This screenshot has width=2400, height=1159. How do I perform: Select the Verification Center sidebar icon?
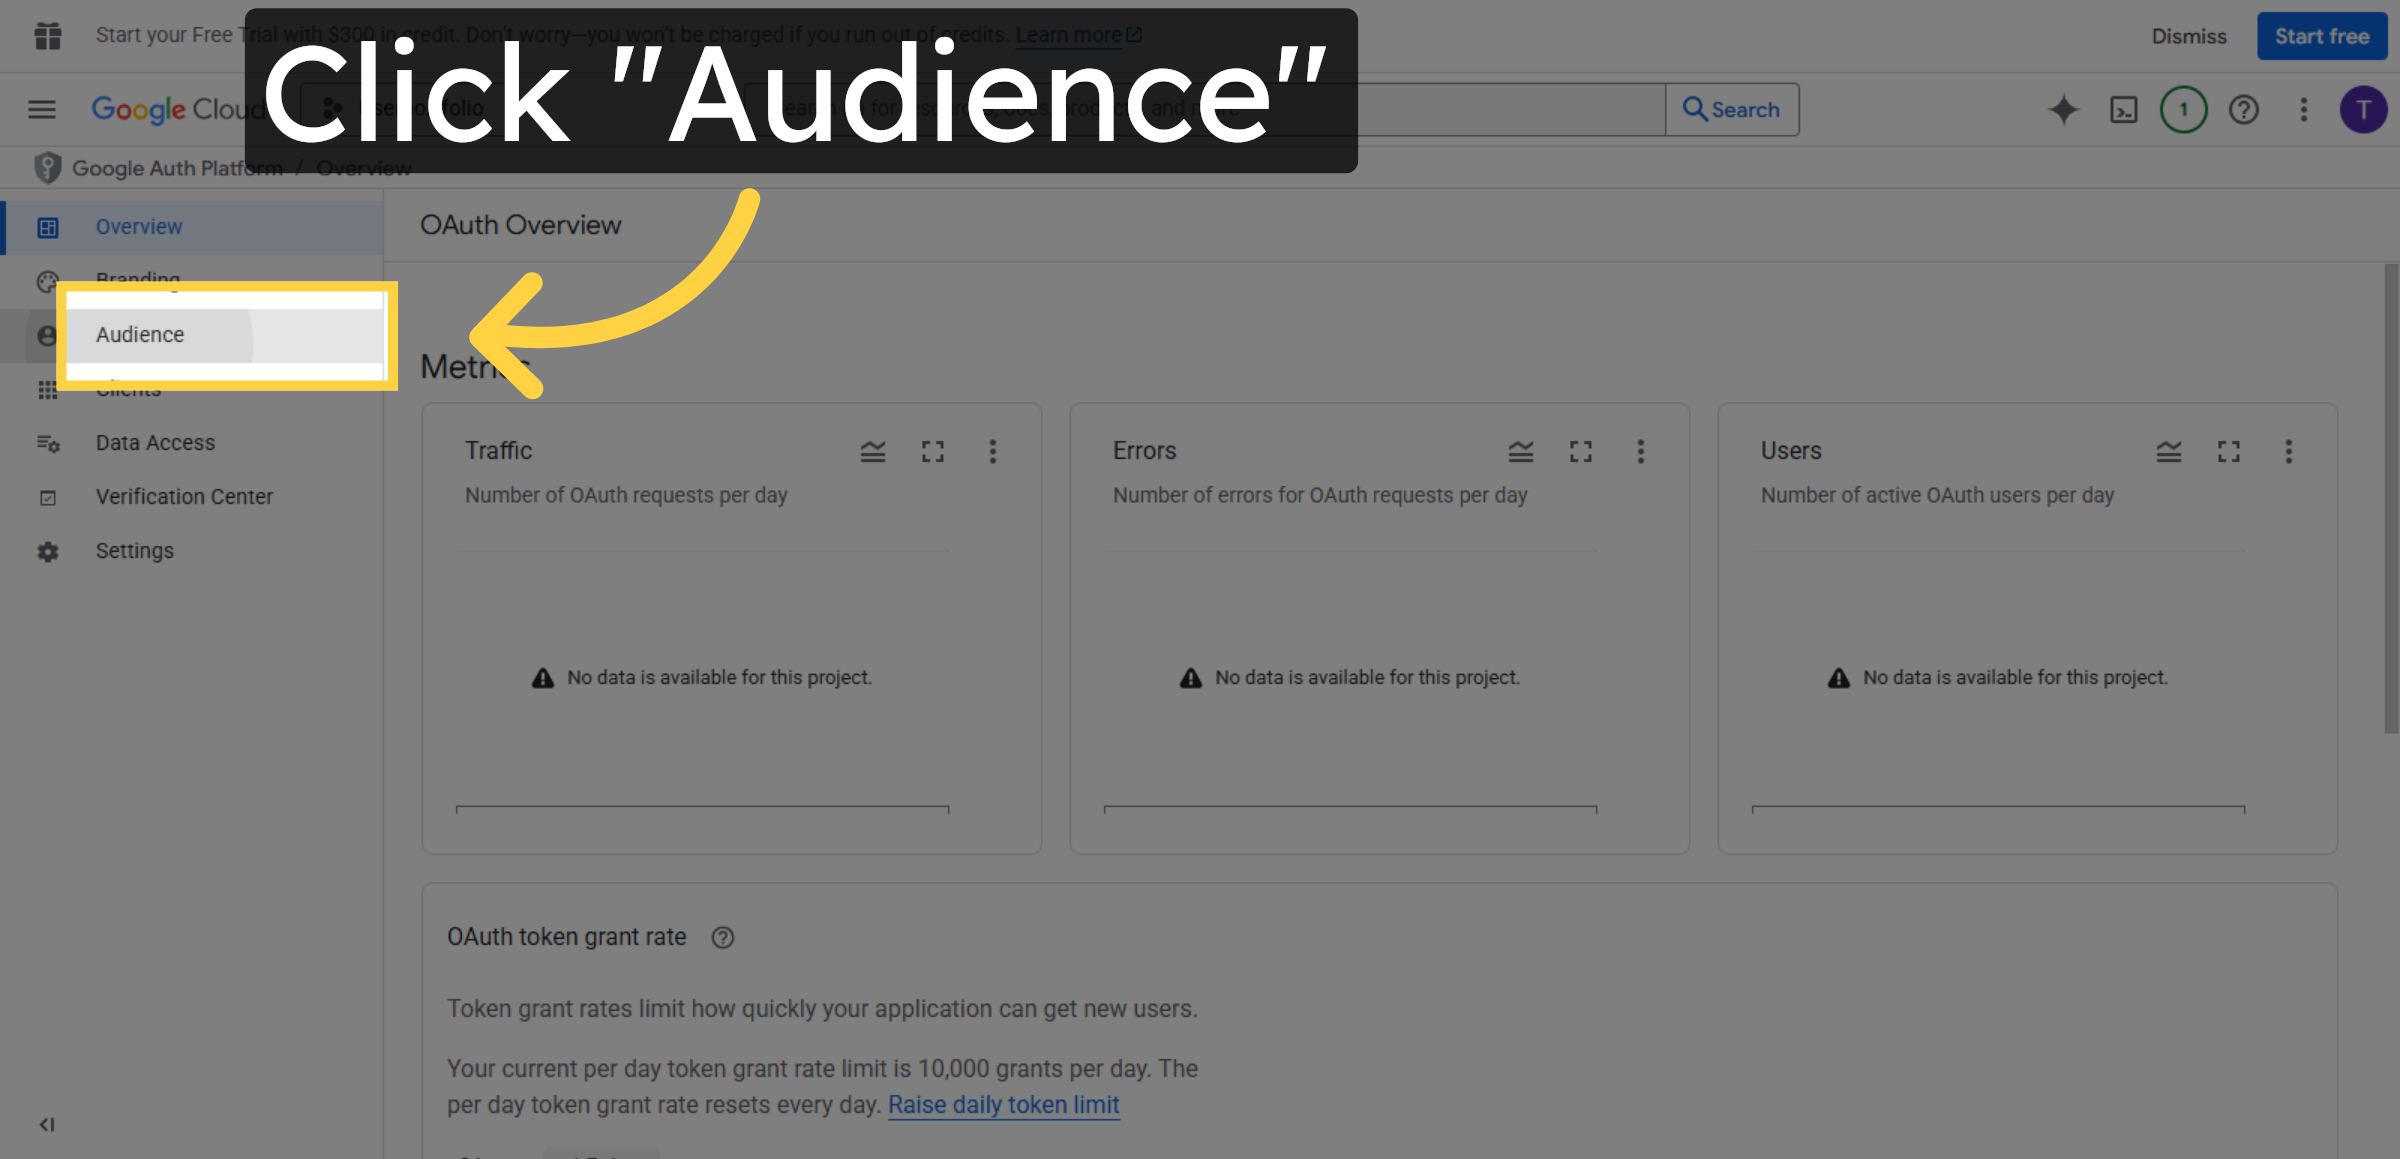pos(48,497)
